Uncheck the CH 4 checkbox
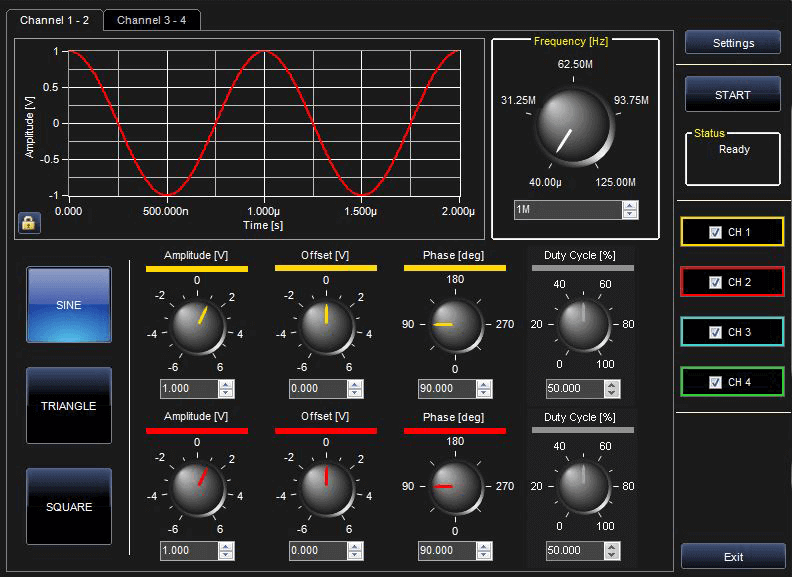The height and width of the screenshot is (577, 792). pos(714,382)
